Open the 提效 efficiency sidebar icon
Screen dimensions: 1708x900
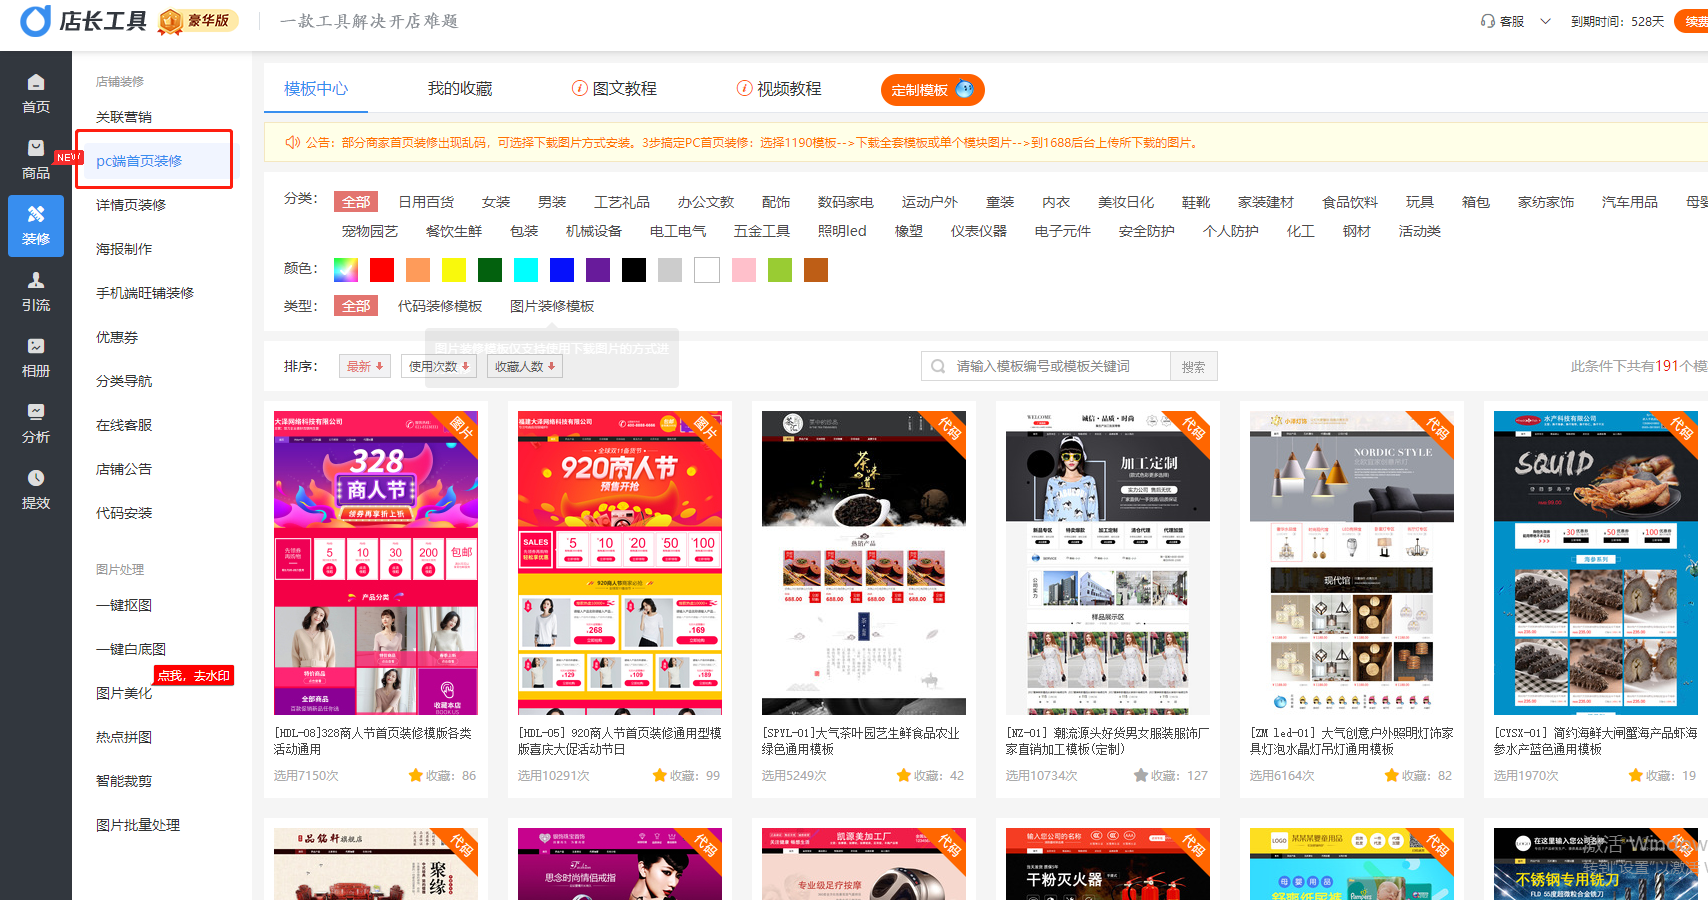(x=36, y=489)
